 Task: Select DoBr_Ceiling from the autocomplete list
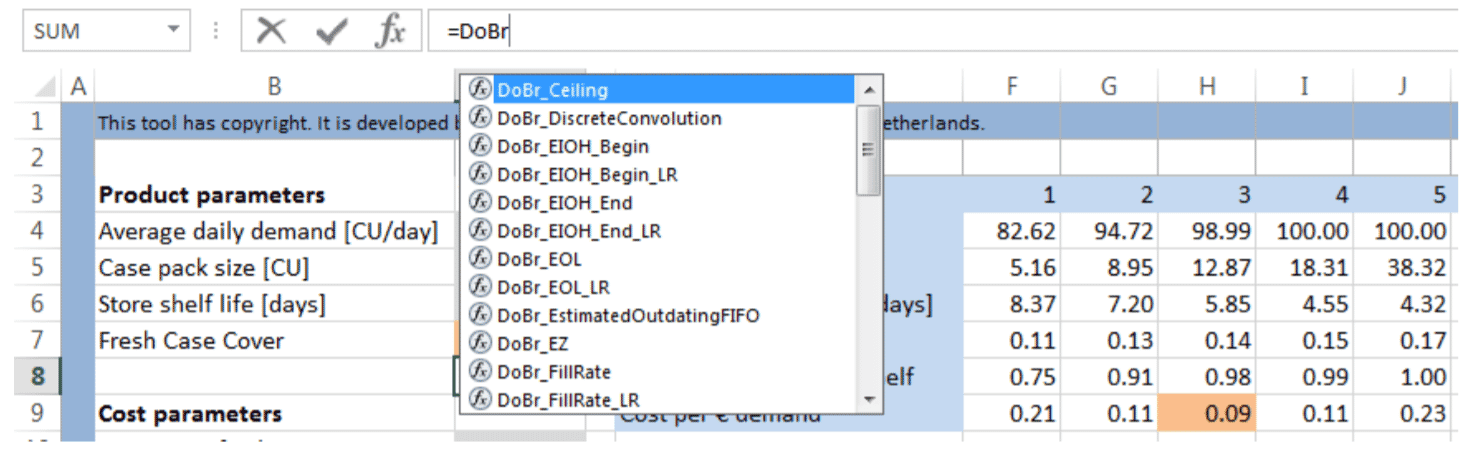(x=660, y=90)
